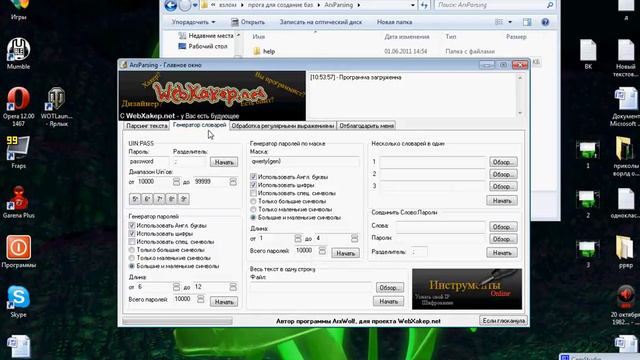The width and height of the screenshot is (640, 360).
Task: Select the Программы desktop icon
Action: 18,251
